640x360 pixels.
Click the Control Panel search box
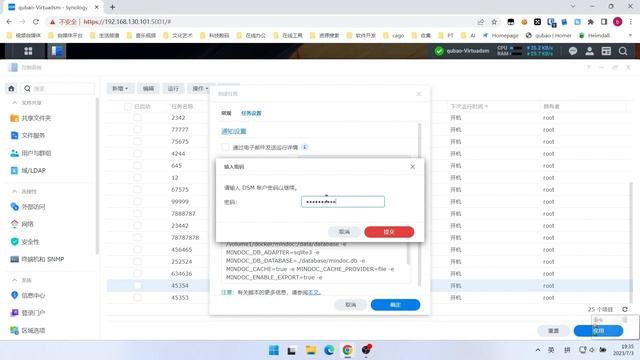click(57, 89)
